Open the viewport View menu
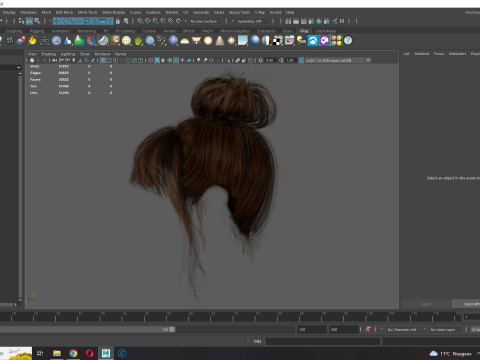 (32, 54)
